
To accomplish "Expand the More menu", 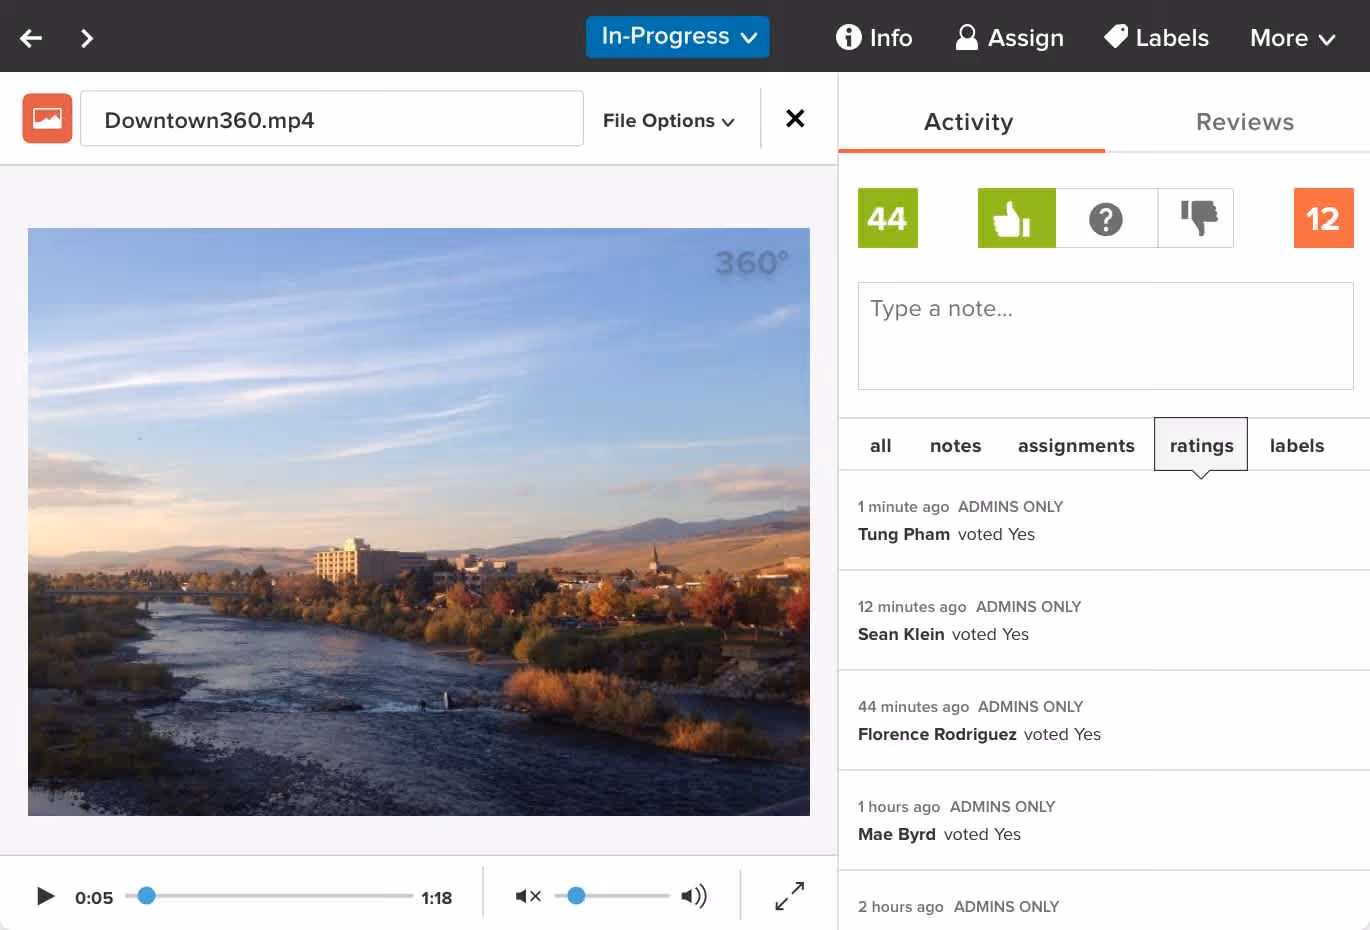I will click(1292, 38).
